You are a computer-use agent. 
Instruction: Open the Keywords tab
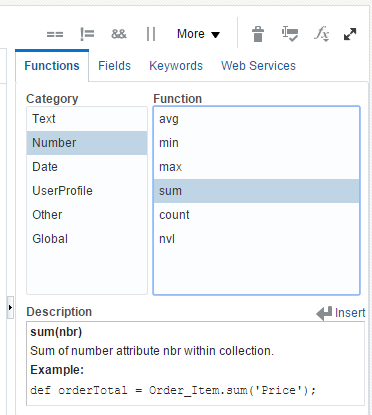click(176, 66)
